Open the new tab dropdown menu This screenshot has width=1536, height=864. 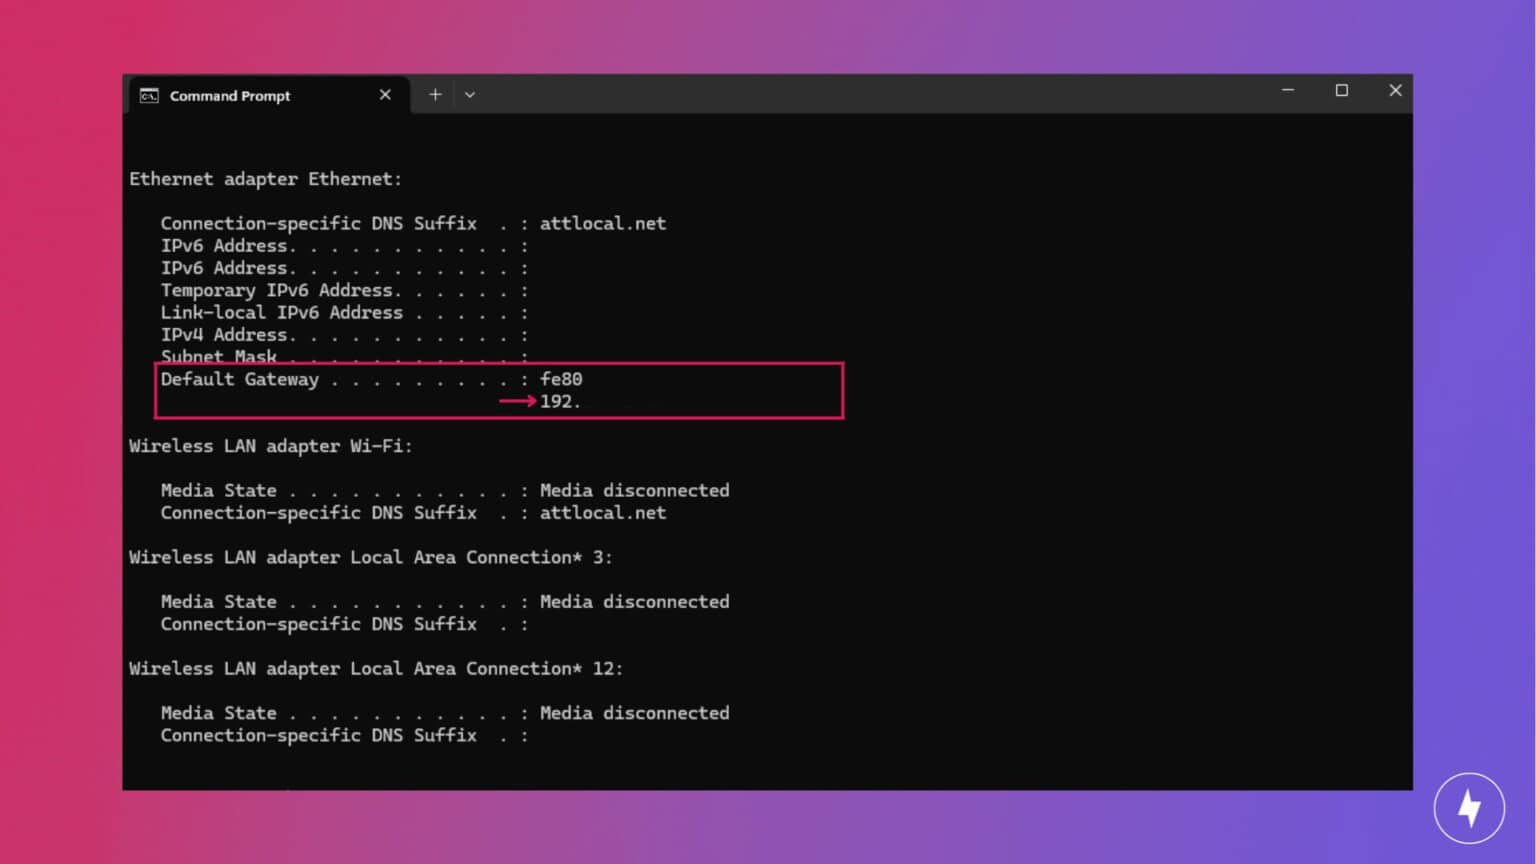[469, 93]
